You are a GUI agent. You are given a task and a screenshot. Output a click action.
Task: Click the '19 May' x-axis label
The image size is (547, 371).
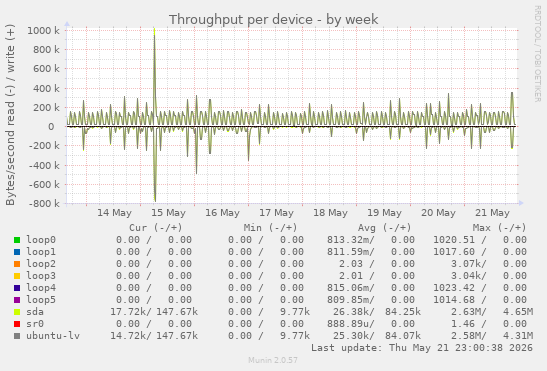(x=384, y=213)
